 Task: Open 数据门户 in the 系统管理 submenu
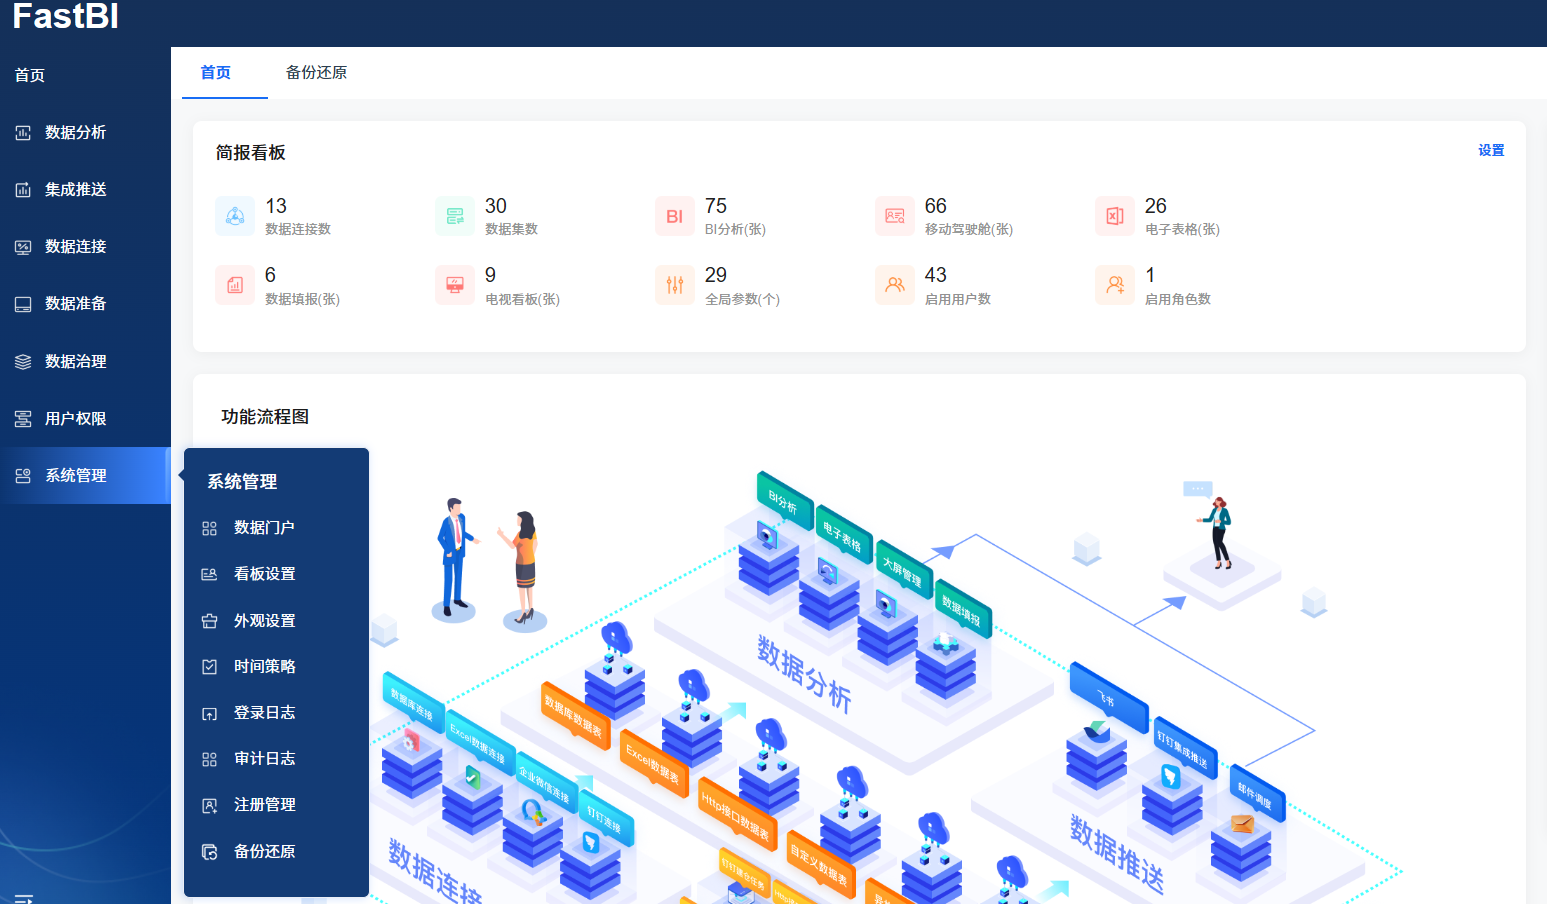pyautogui.click(x=264, y=528)
